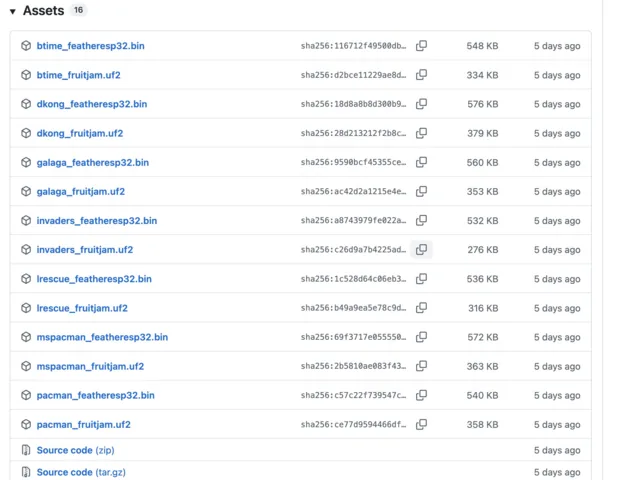Click the 316 KB size value
640x480 pixels.
coord(483,308)
